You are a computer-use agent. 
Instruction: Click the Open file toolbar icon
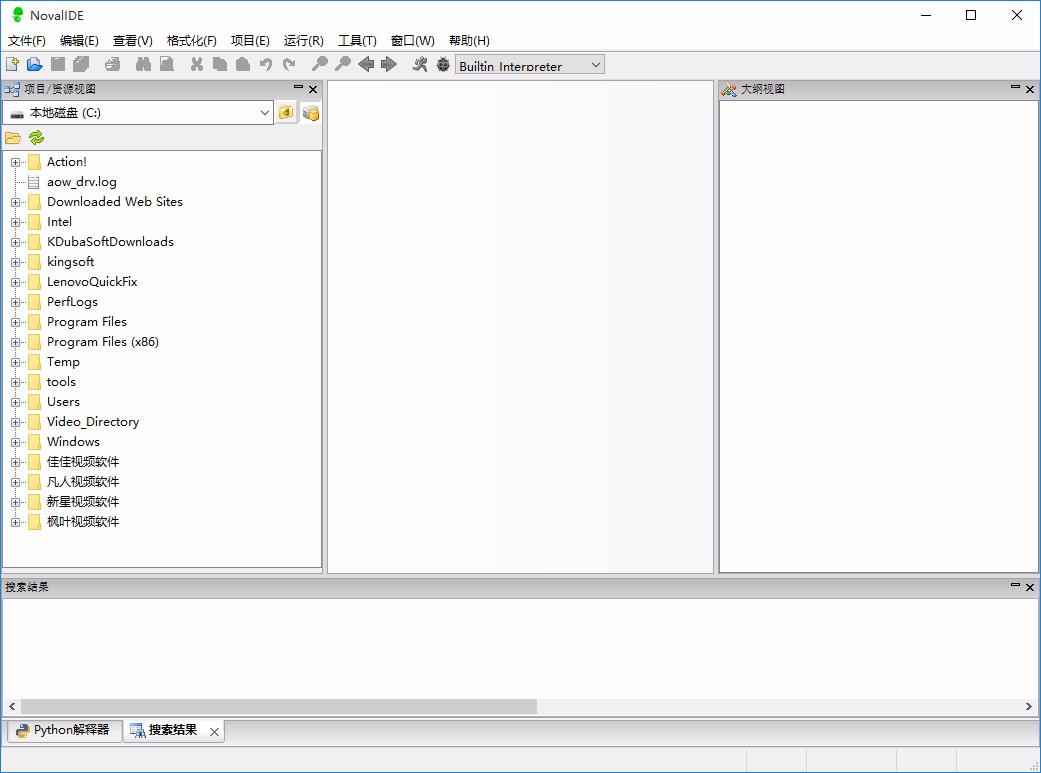pos(35,64)
